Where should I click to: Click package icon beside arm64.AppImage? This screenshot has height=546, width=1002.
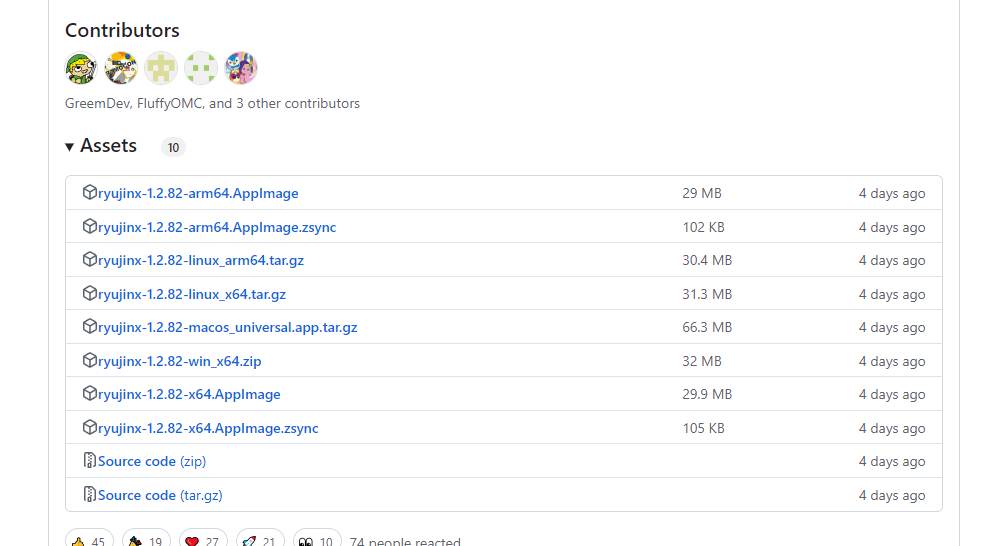click(x=89, y=192)
